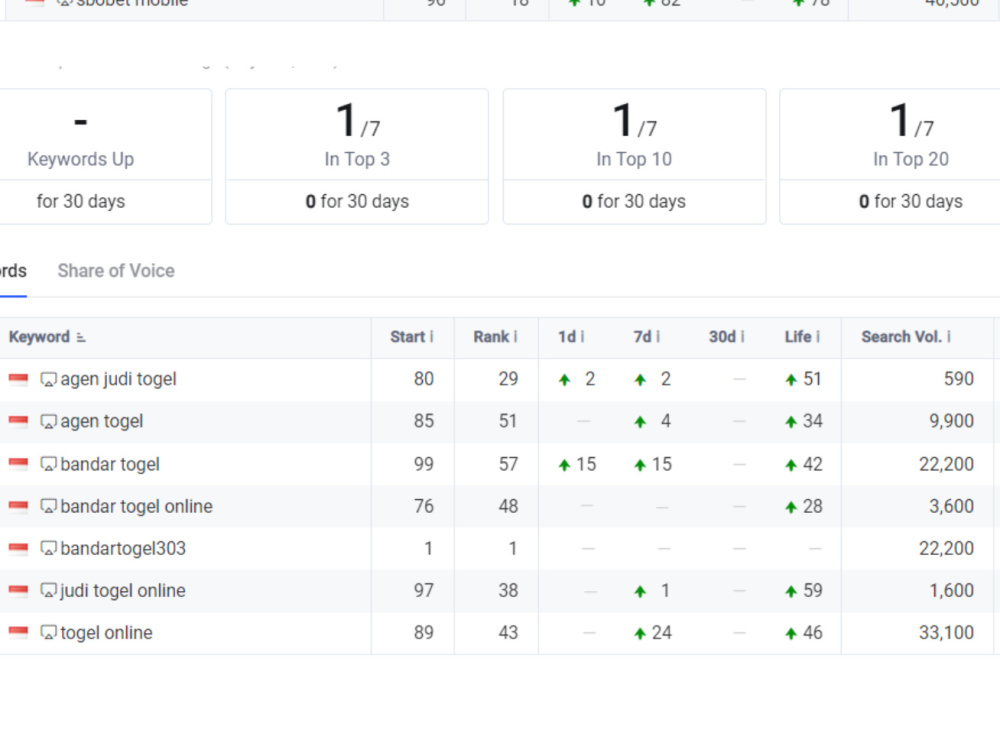Click search volume 9,900 value

click(952, 421)
